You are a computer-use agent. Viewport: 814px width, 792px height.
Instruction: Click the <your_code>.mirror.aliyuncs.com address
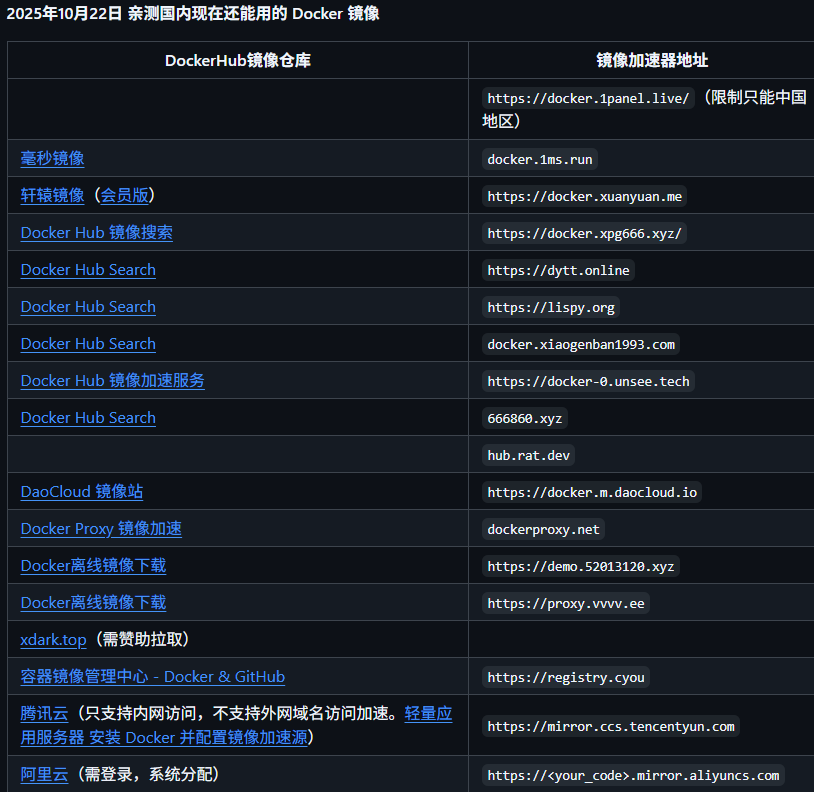pos(633,775)
